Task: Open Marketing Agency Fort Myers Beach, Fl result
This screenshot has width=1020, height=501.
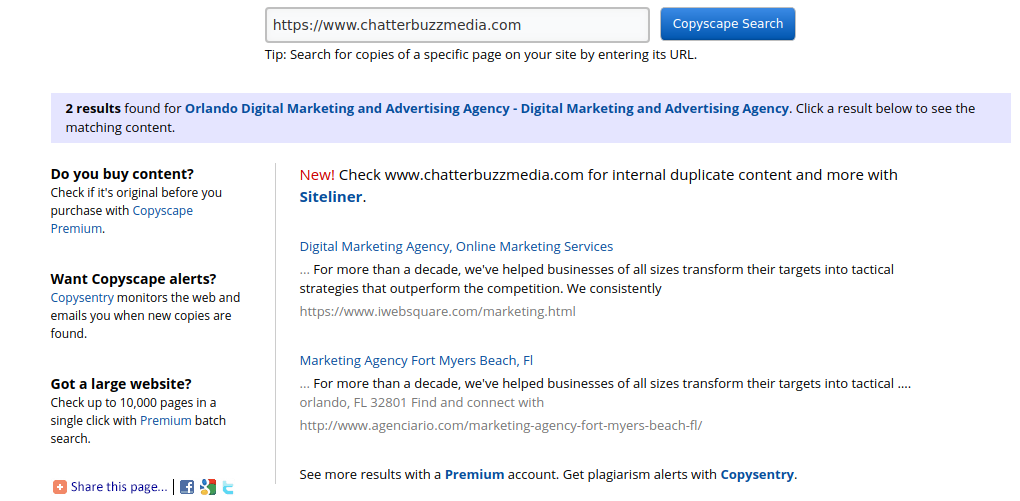Action: [416, 360]
